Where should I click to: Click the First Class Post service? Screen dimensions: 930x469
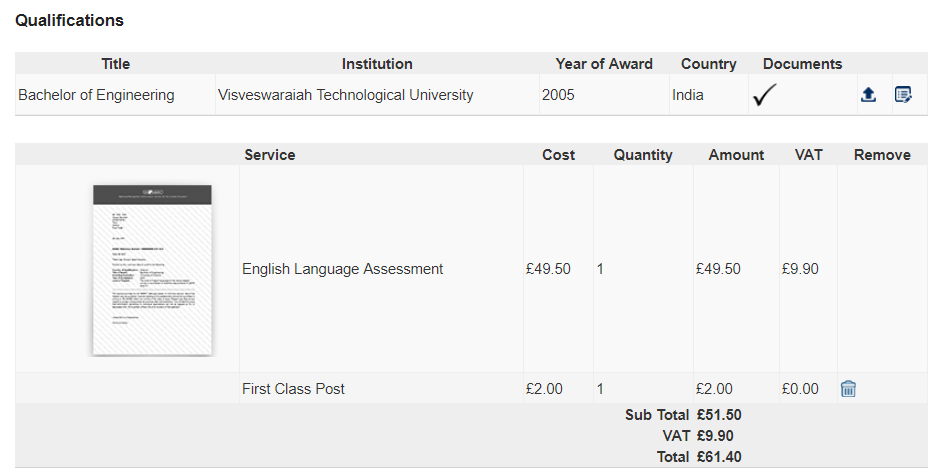(x=293, y=389)
